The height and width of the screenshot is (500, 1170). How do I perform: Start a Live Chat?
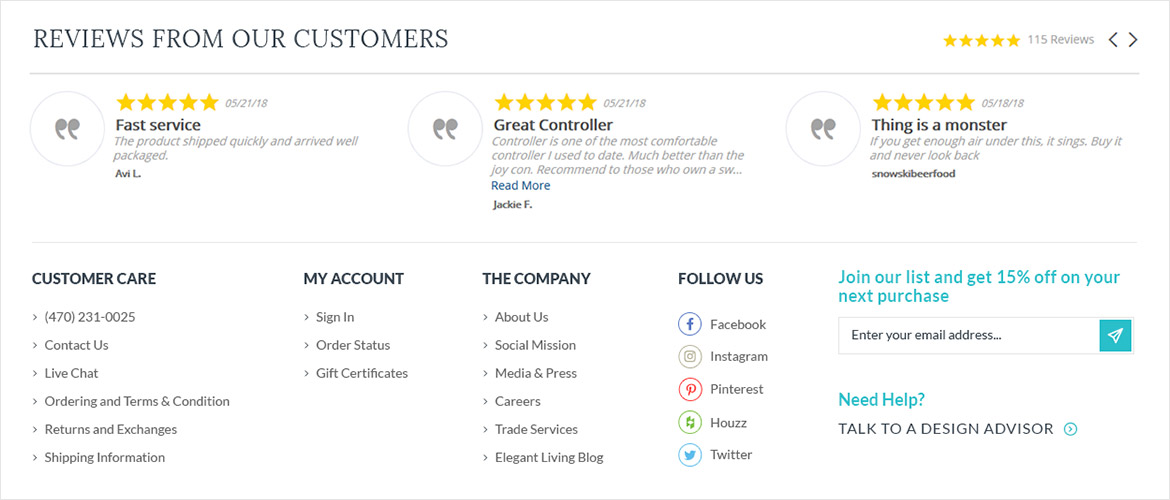[x=71, y=373]
